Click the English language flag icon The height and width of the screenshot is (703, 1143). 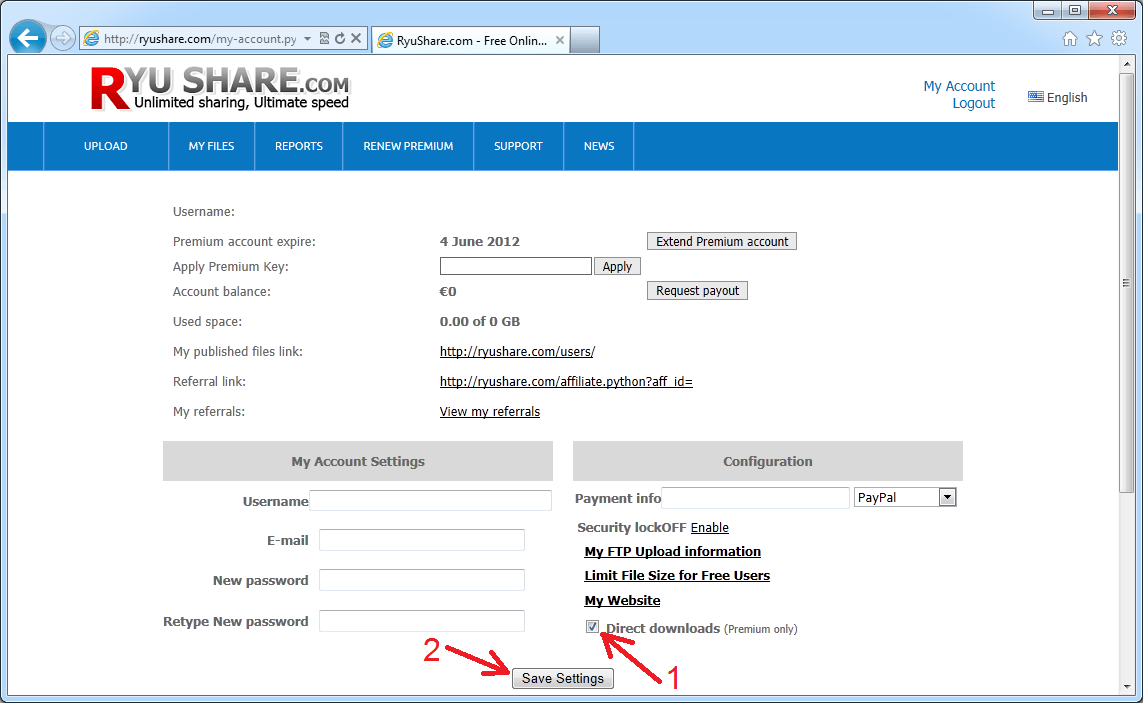1035,97
